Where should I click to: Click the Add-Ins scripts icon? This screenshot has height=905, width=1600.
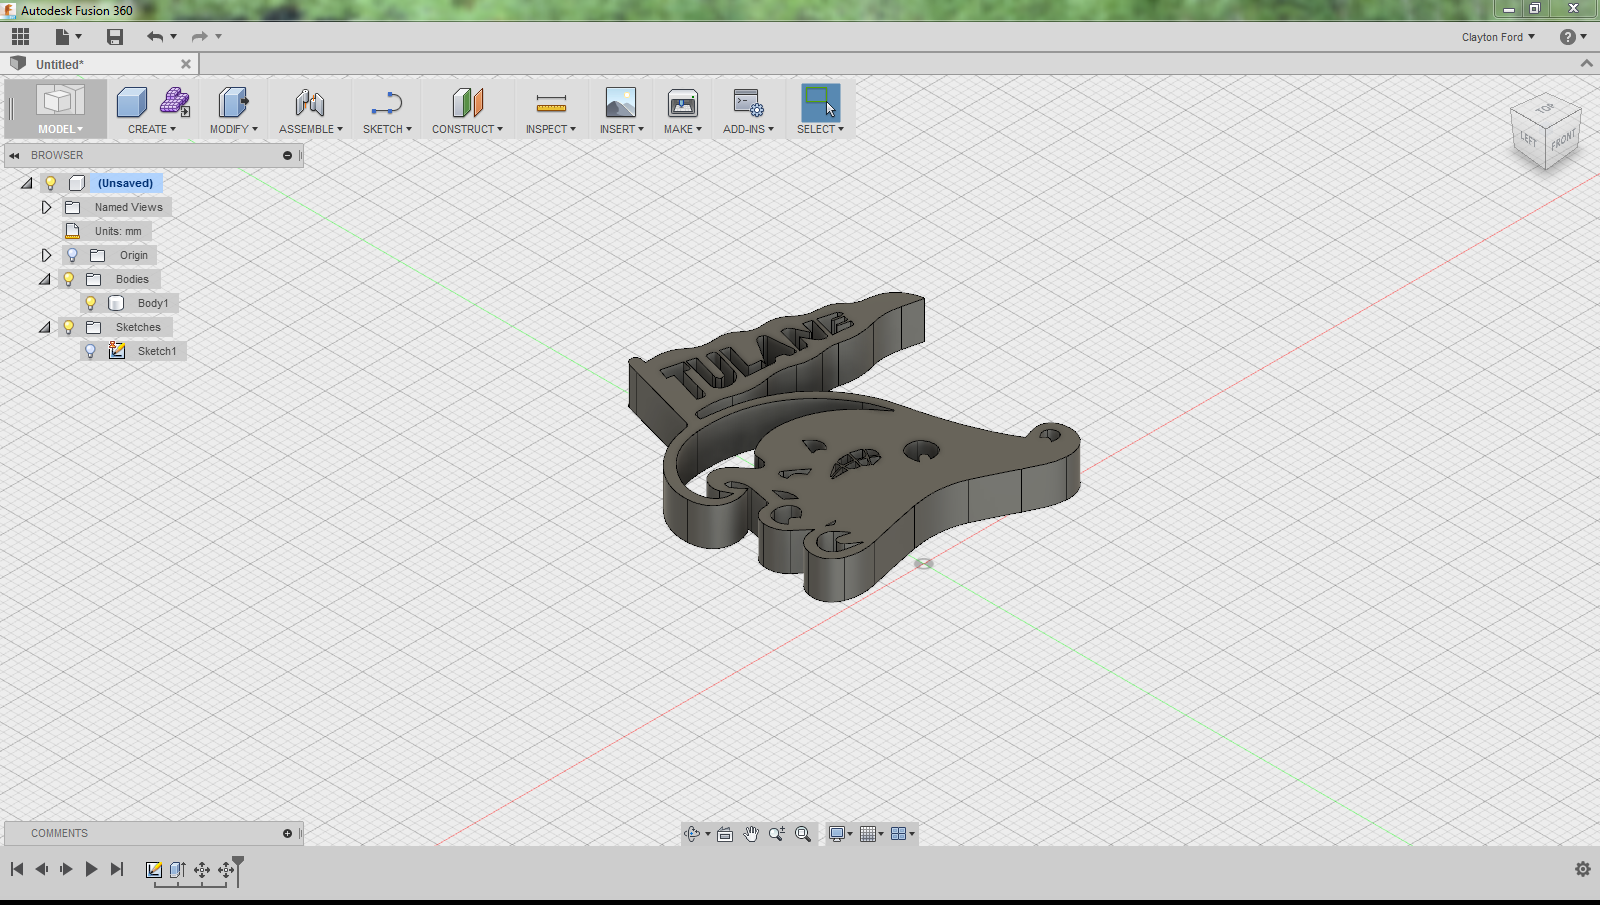click(748, 102)
